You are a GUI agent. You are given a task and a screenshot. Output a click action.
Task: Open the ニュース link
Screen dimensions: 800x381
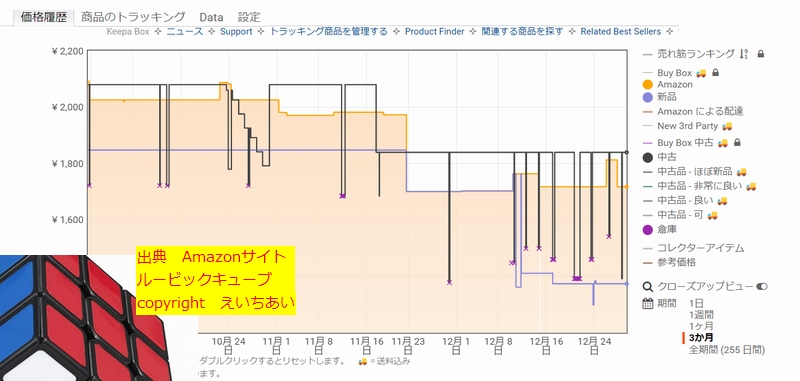pyautogui.click(x=185, y=32)
